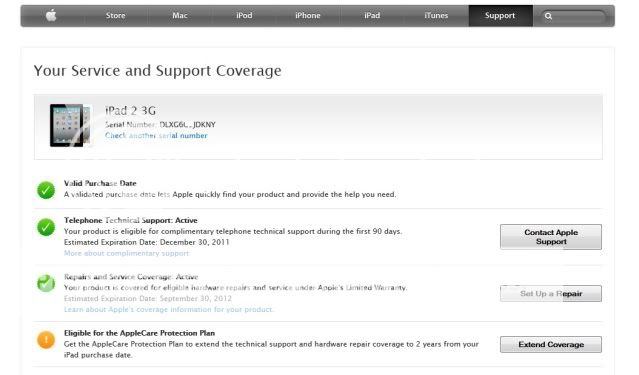Click Repairs and Service Coverage: Active heading
Image resolution: width=639 pixels, height=375 pixels.
click(131, 277)
